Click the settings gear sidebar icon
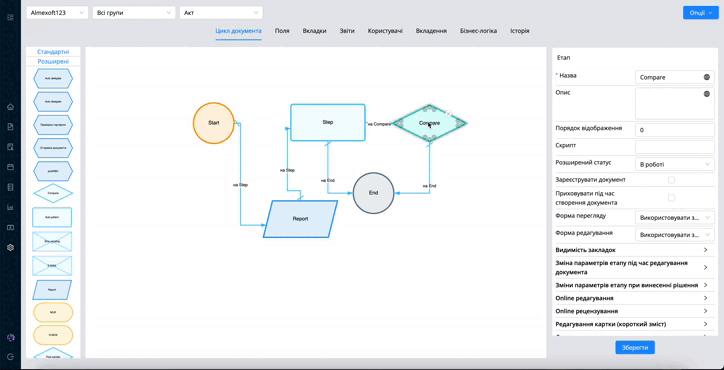 point(11,247)
